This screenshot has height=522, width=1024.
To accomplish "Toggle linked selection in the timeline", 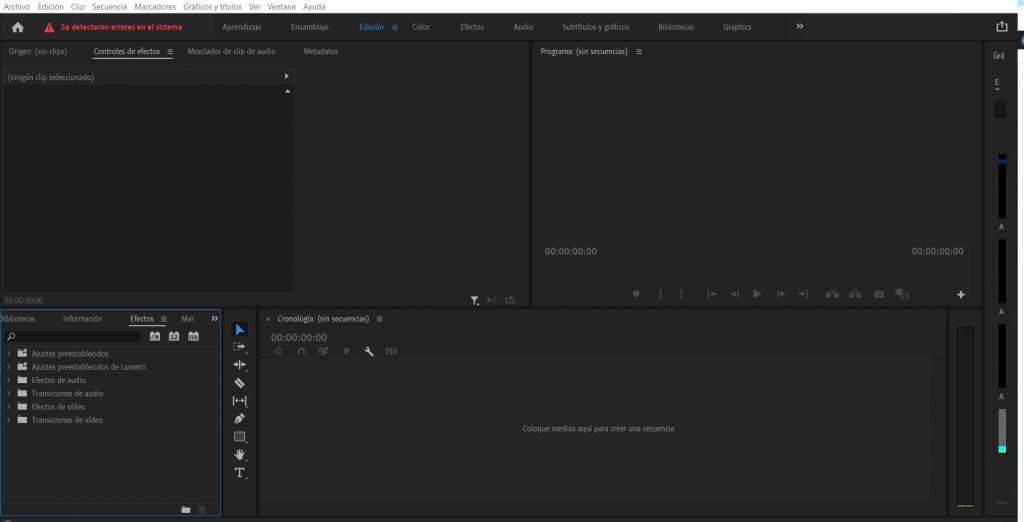I will pyautogui.click(x=323, y=351).
